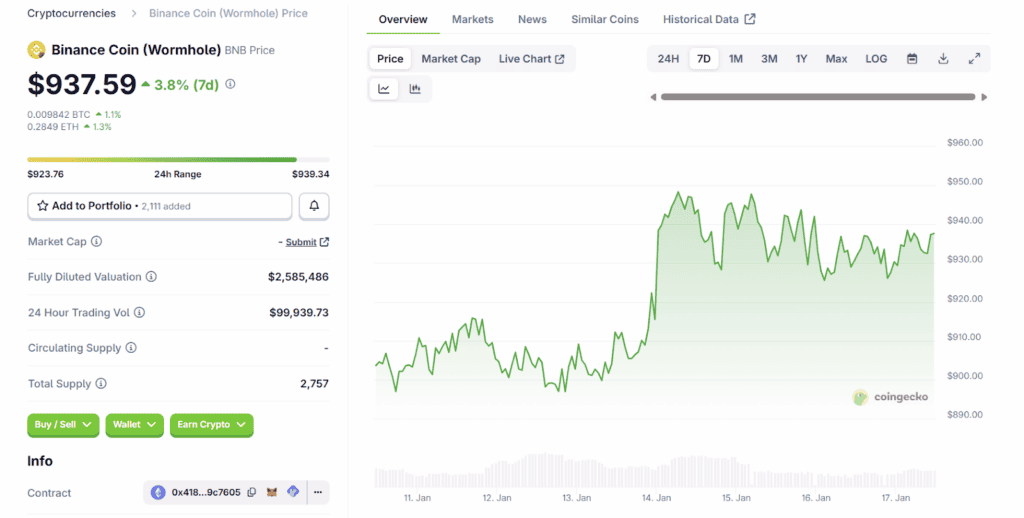The height and width of the screenshot is (518, 1024).
Task: Download the chart data
Action: pos(943,59)
